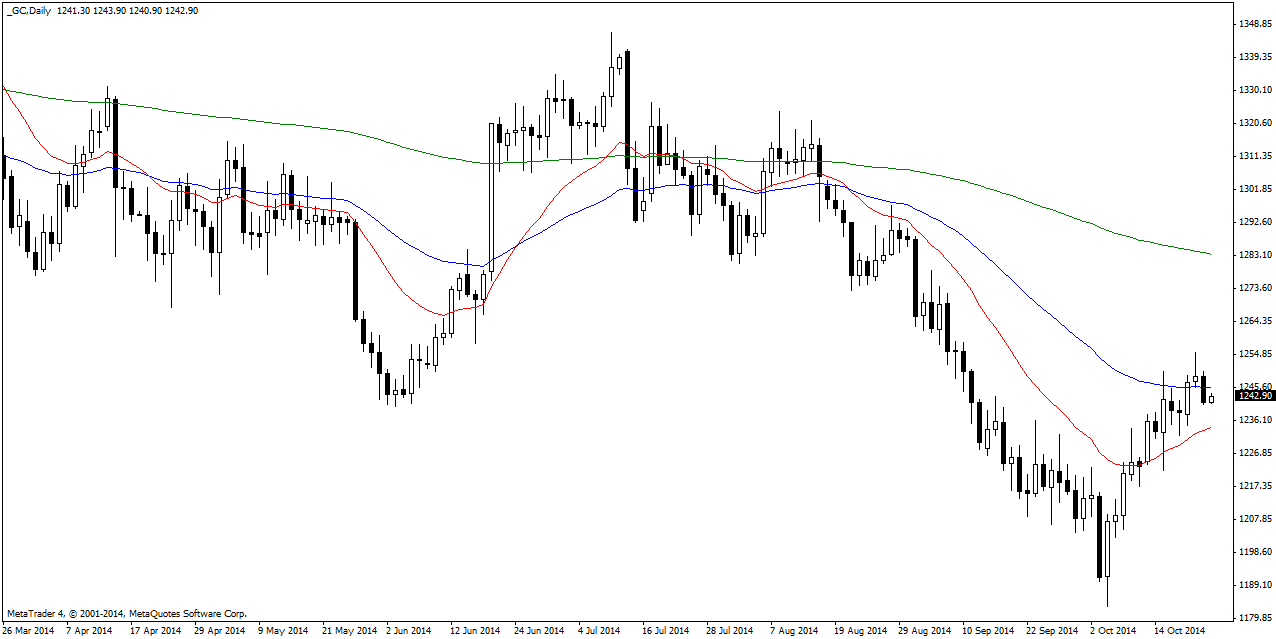
Task: Click the 1179.85 price axis label
Action: pos(1254,617)
